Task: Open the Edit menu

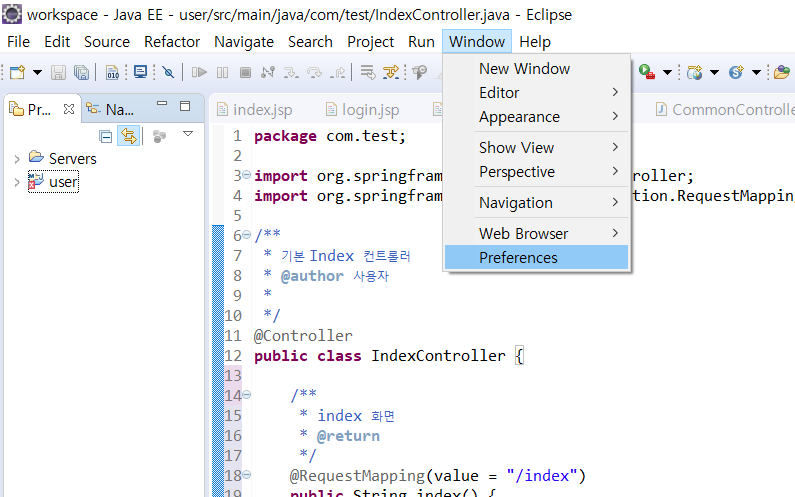Action: (57, 42)
